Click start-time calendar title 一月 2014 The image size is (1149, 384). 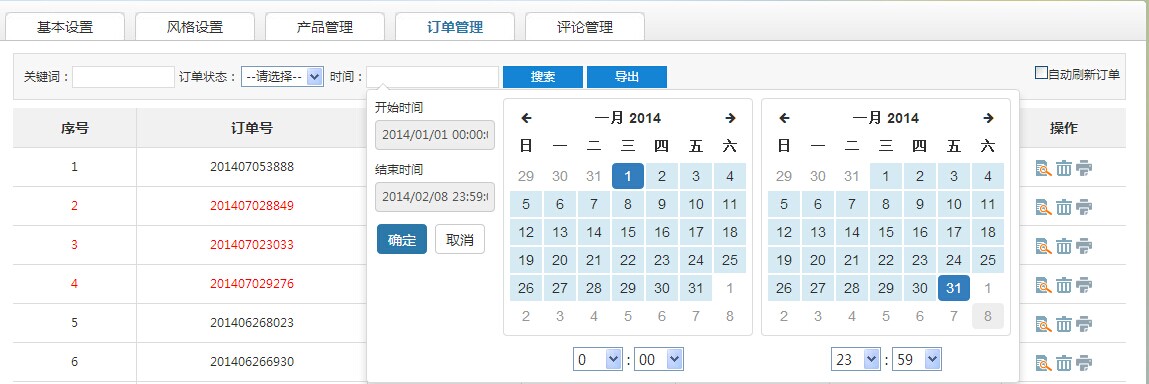[627, 118]
